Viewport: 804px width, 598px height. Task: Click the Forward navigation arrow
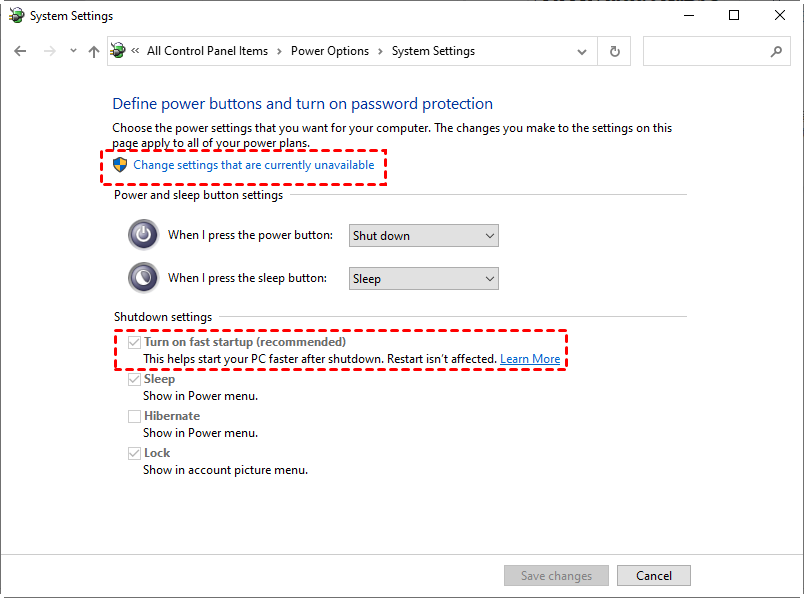(x=49, y=51)
